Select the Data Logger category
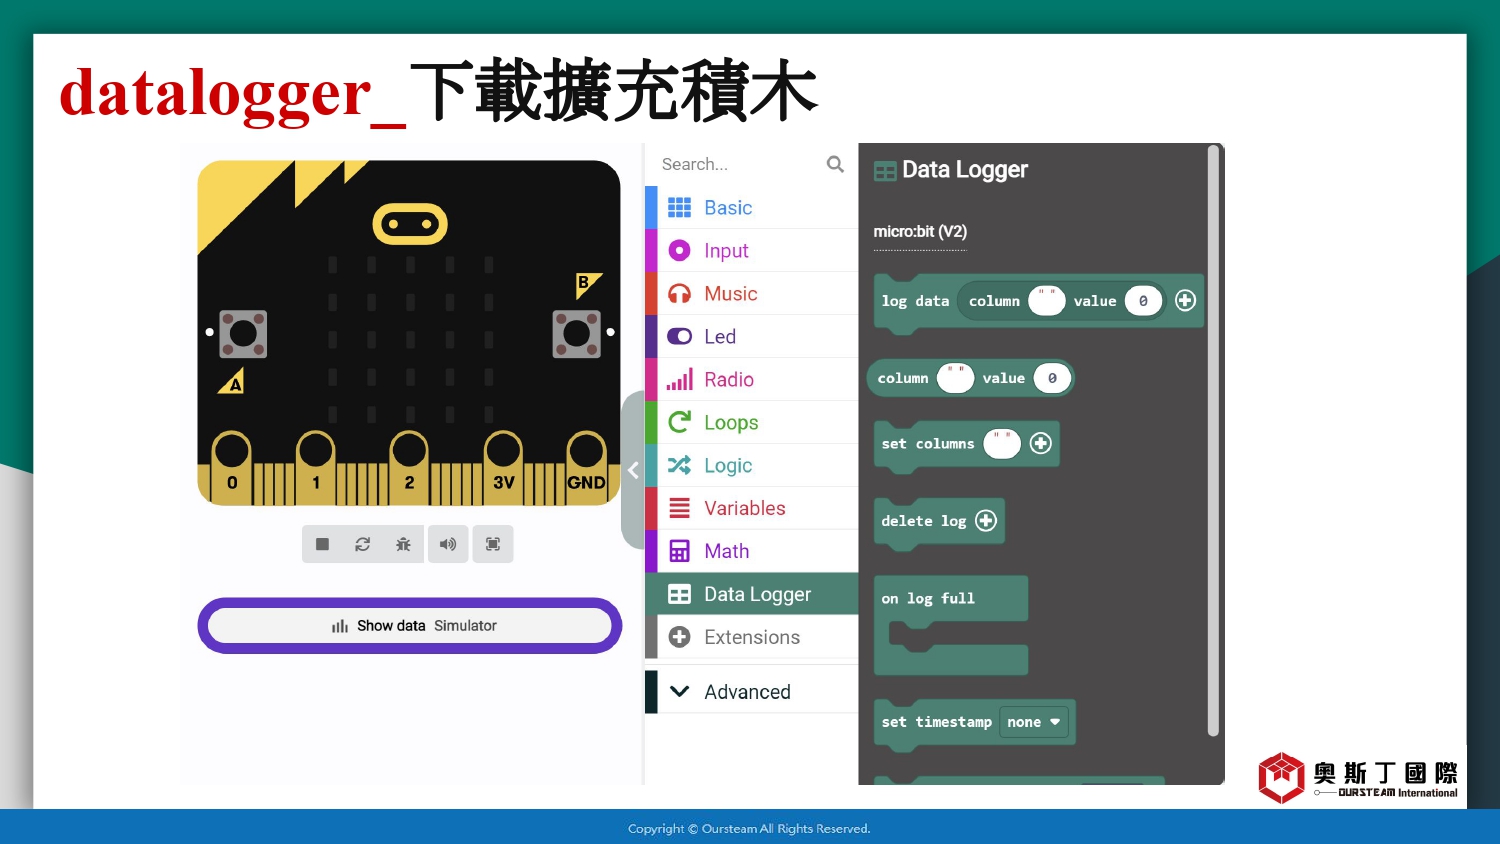 click(752, 594)
